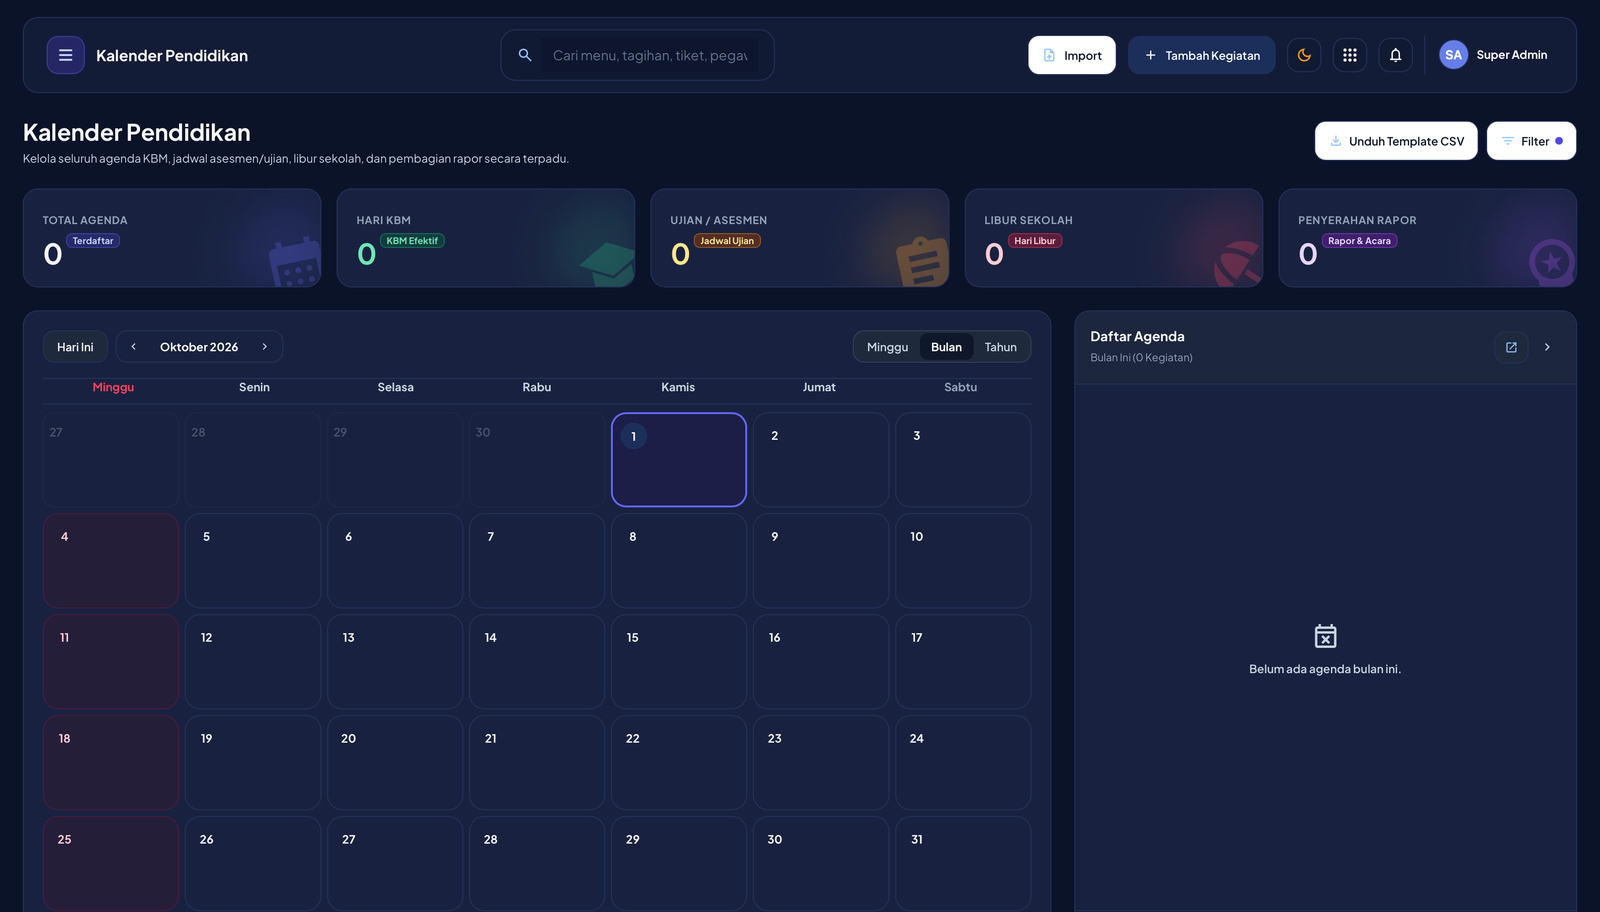The width and height of the screenshot is (1600, 912).
Task: Select October 15 date cell
Action: 679,662
